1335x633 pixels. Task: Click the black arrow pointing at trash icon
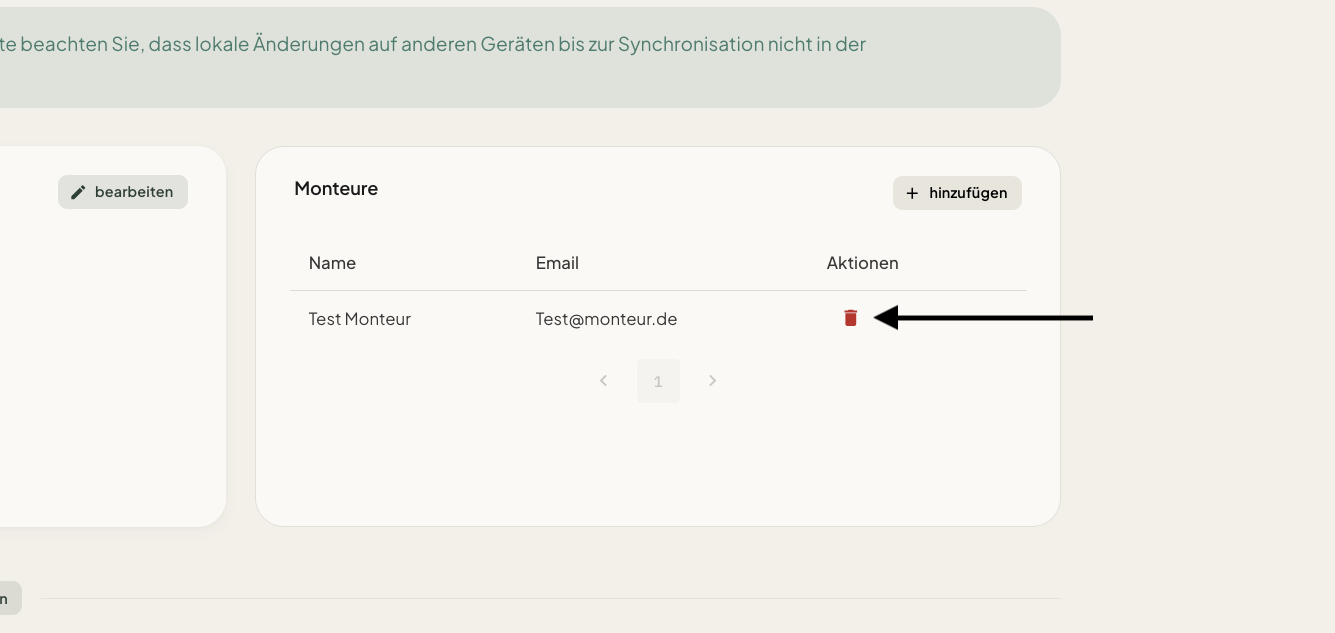tap(983, 318)
